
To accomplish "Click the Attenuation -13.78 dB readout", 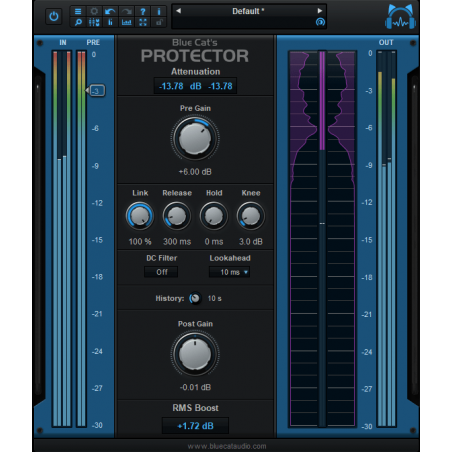I will [x=195, y=86].
